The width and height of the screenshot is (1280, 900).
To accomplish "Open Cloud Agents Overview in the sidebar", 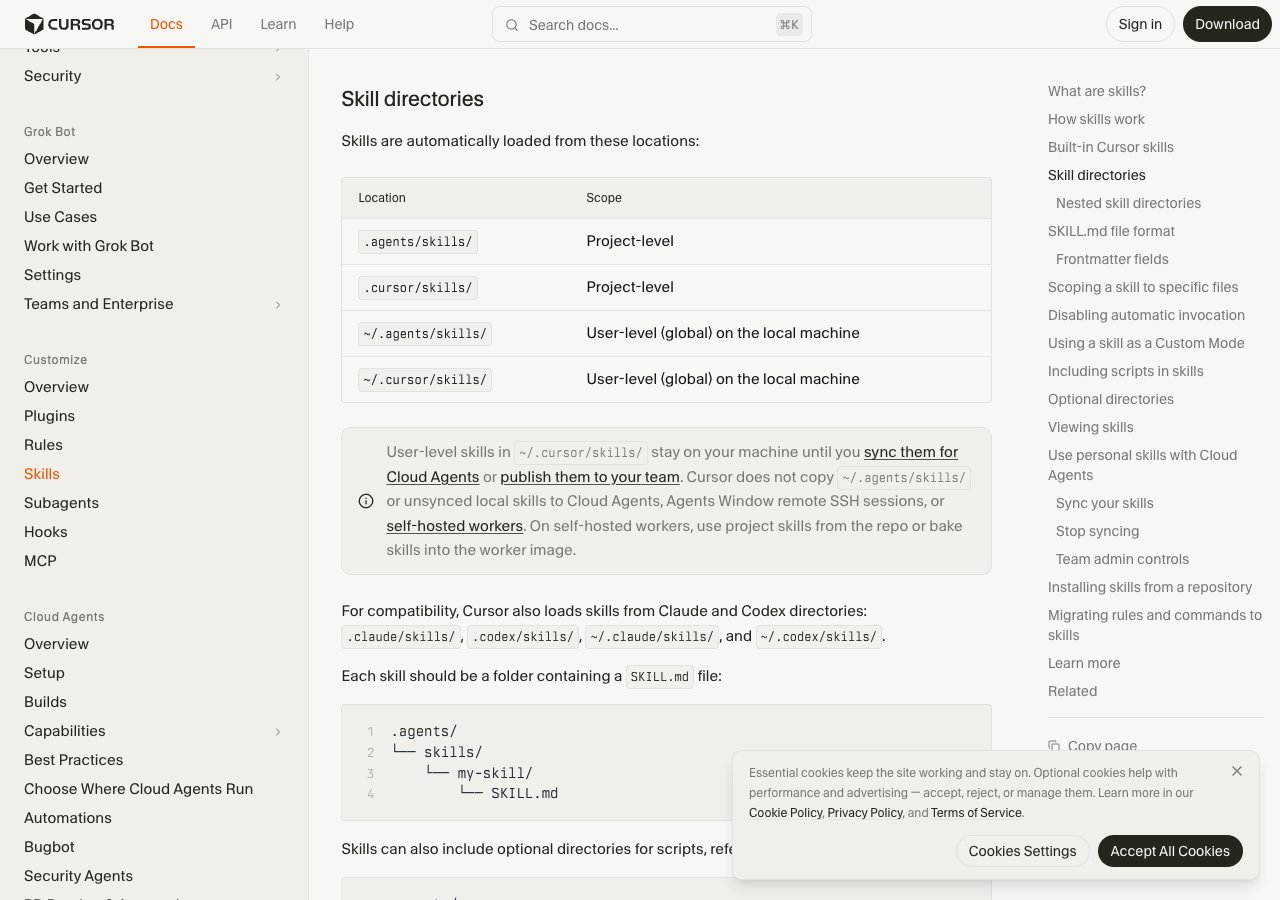I will 56,644.
